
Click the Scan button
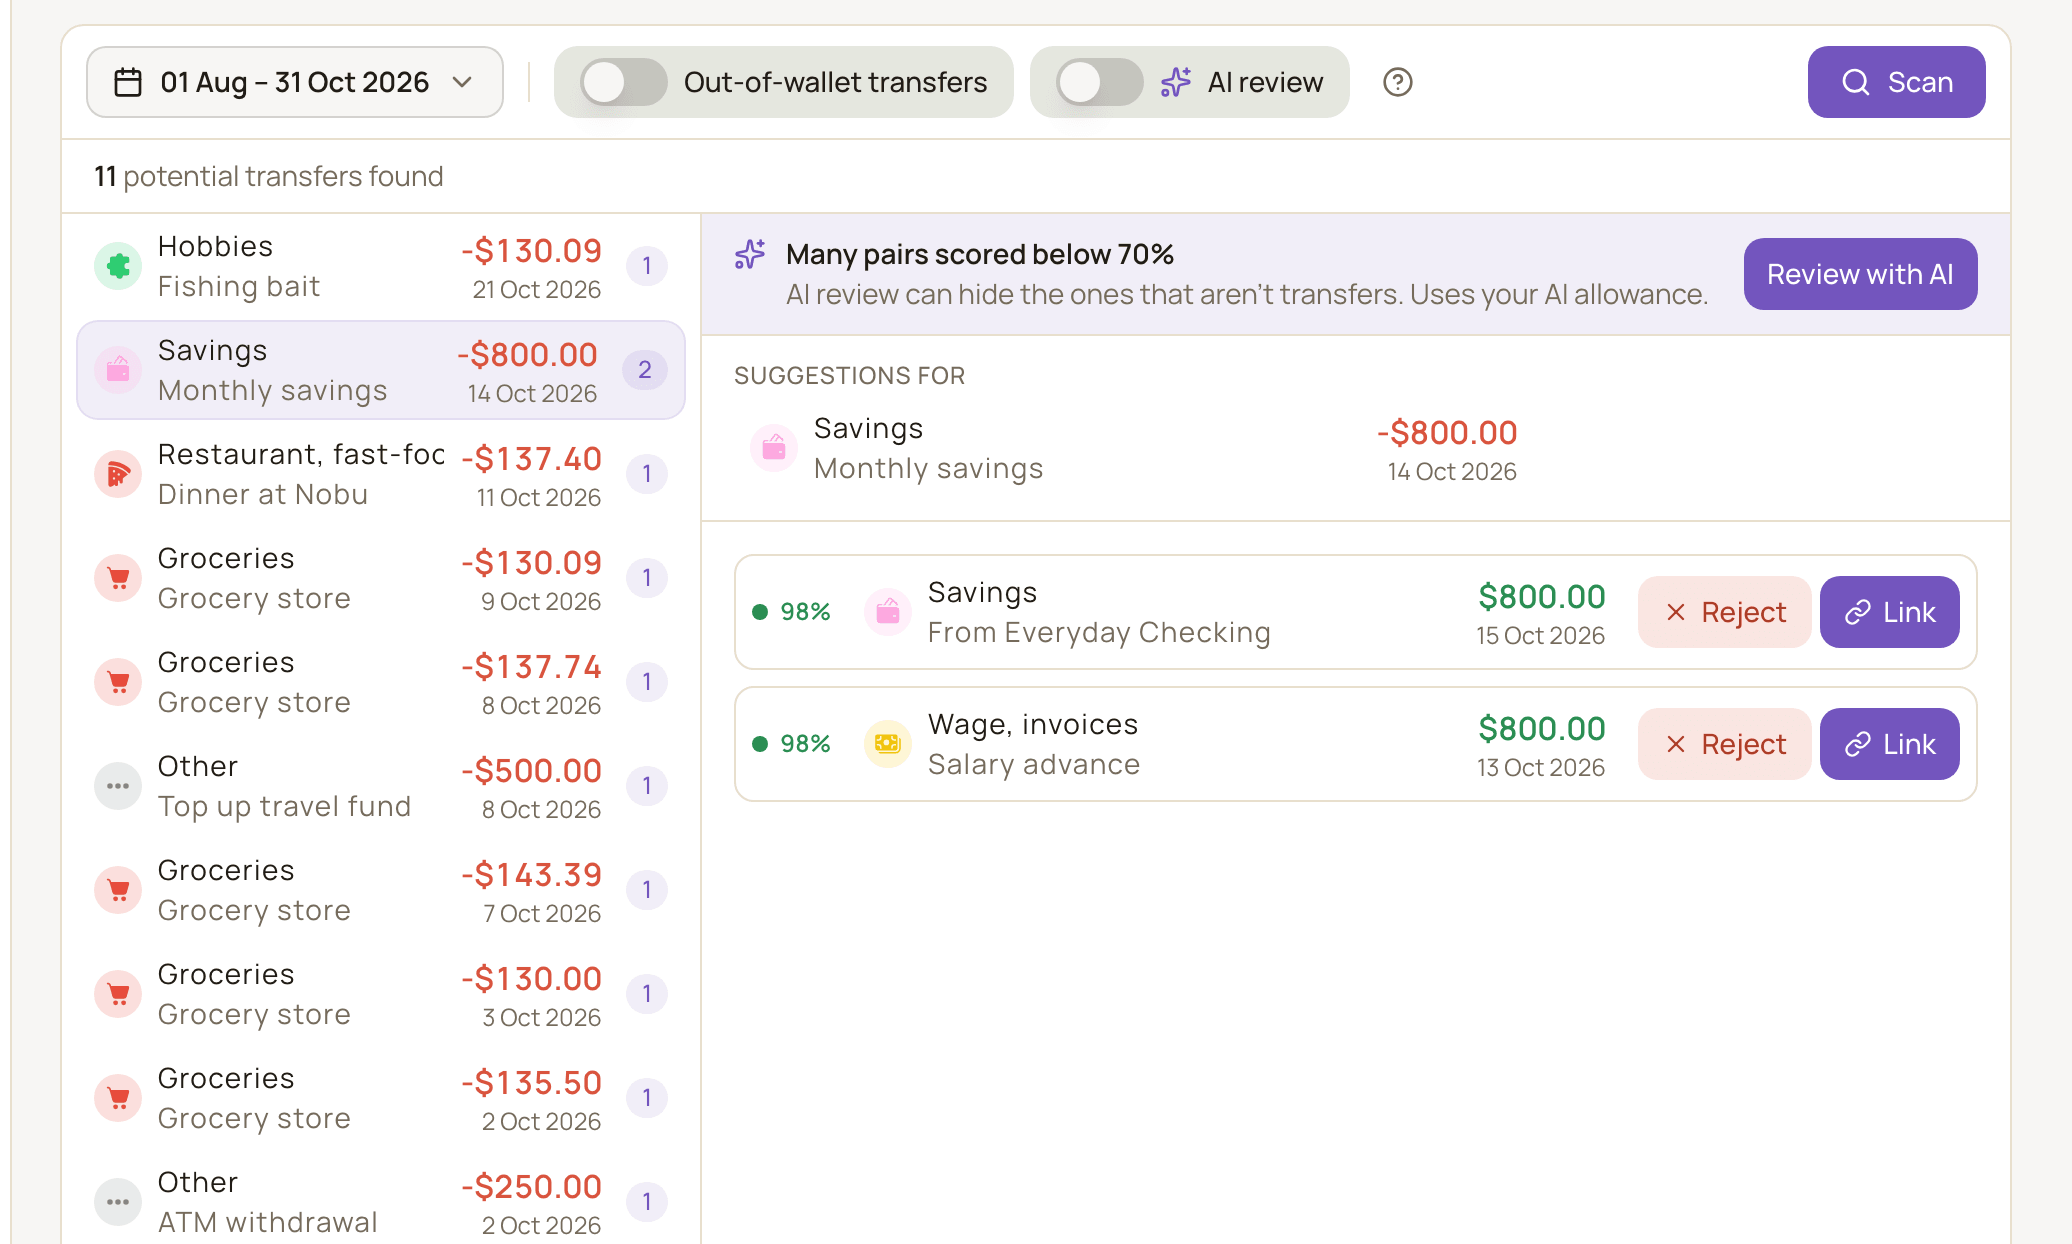[x=1896, y=82]
